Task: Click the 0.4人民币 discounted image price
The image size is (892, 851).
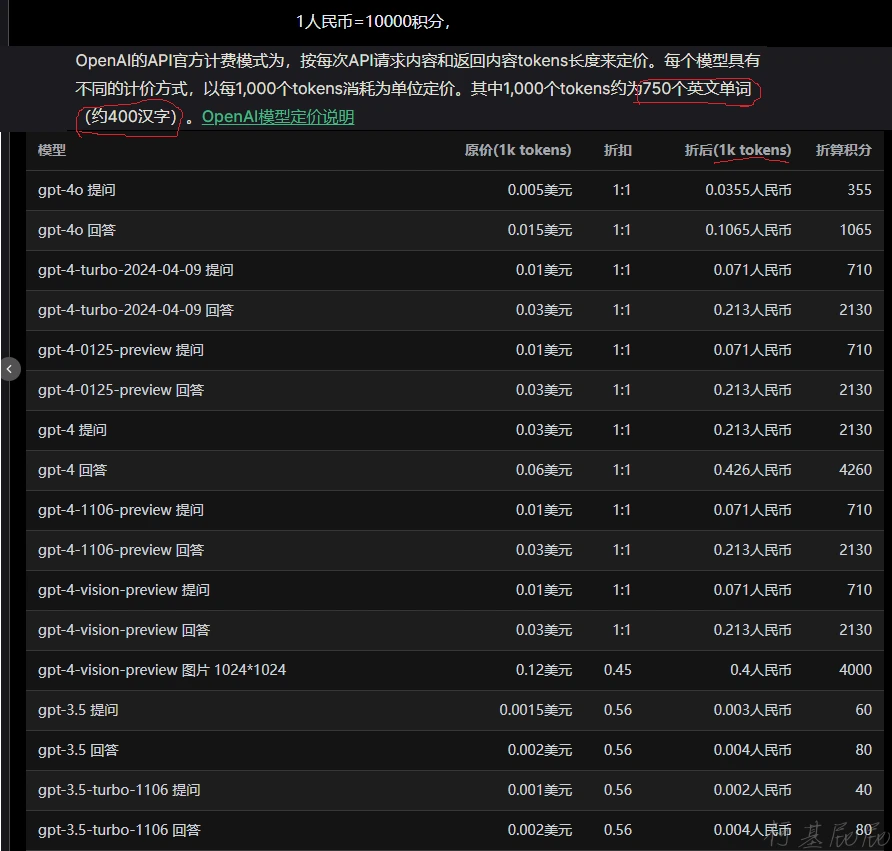Action: coord(761,670)
